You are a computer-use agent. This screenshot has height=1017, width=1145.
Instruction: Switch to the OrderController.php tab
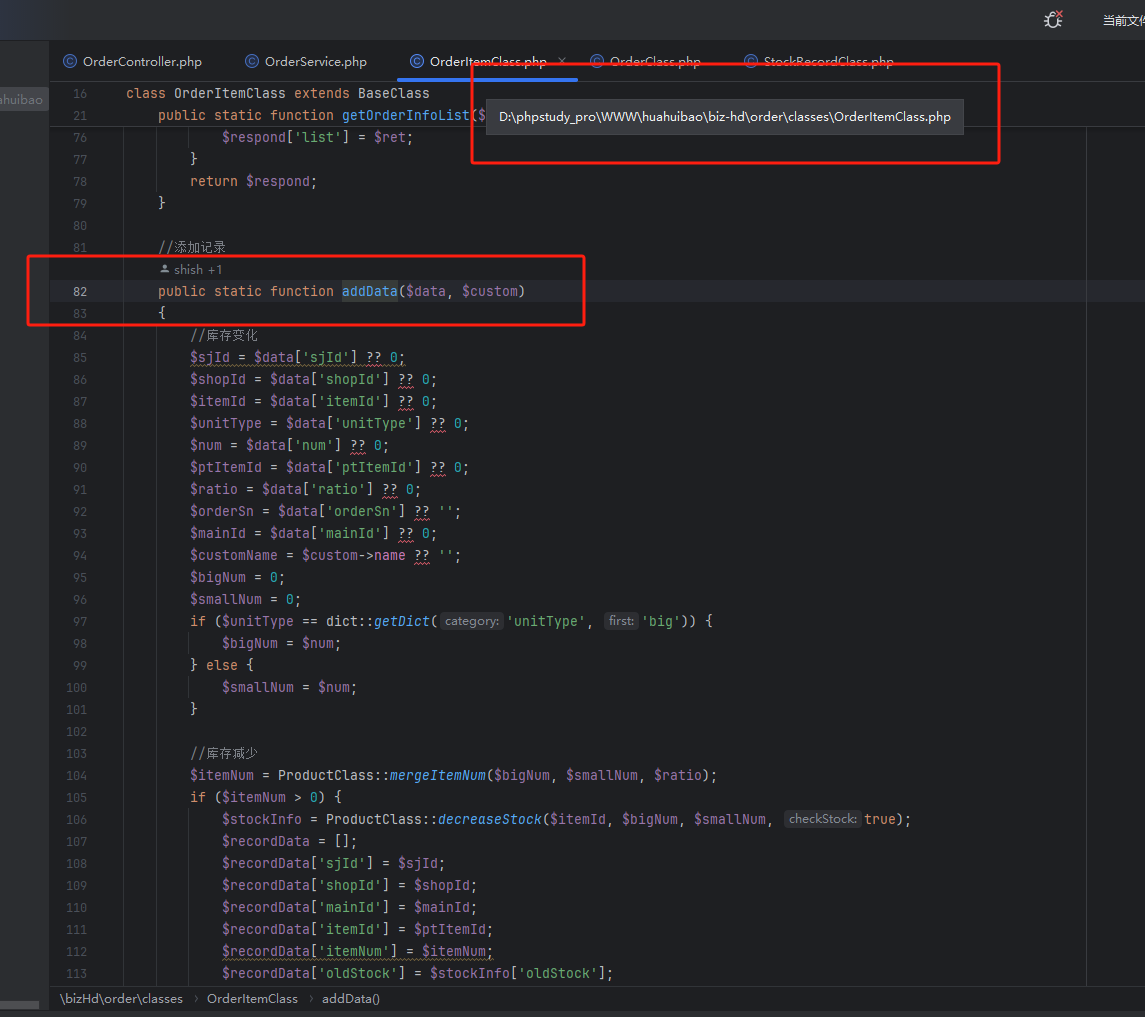[132, 61]
